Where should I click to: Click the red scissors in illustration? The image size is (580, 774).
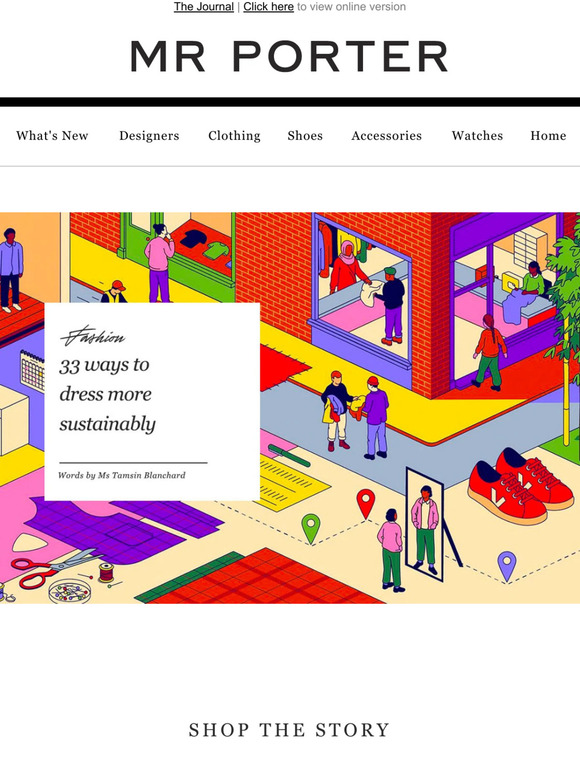click(x=54, y=568)
